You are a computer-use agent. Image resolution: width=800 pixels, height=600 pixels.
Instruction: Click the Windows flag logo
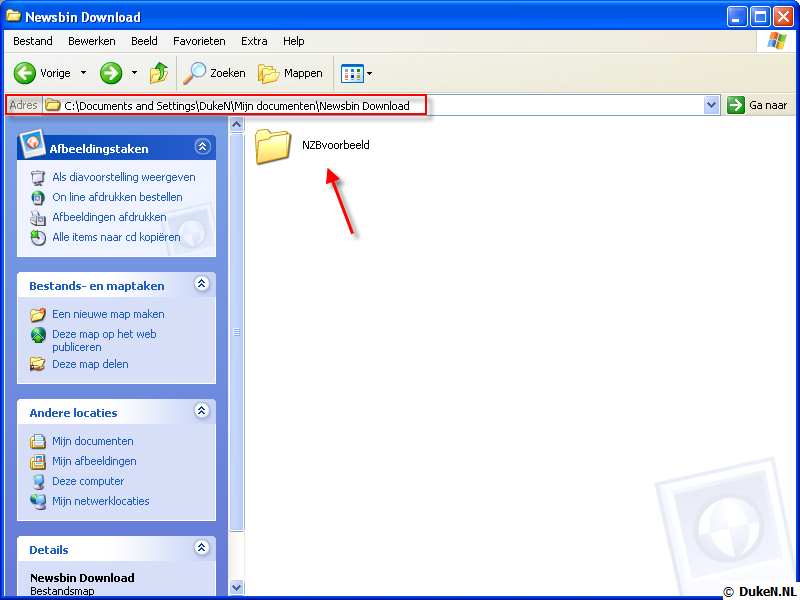(777, 41)
